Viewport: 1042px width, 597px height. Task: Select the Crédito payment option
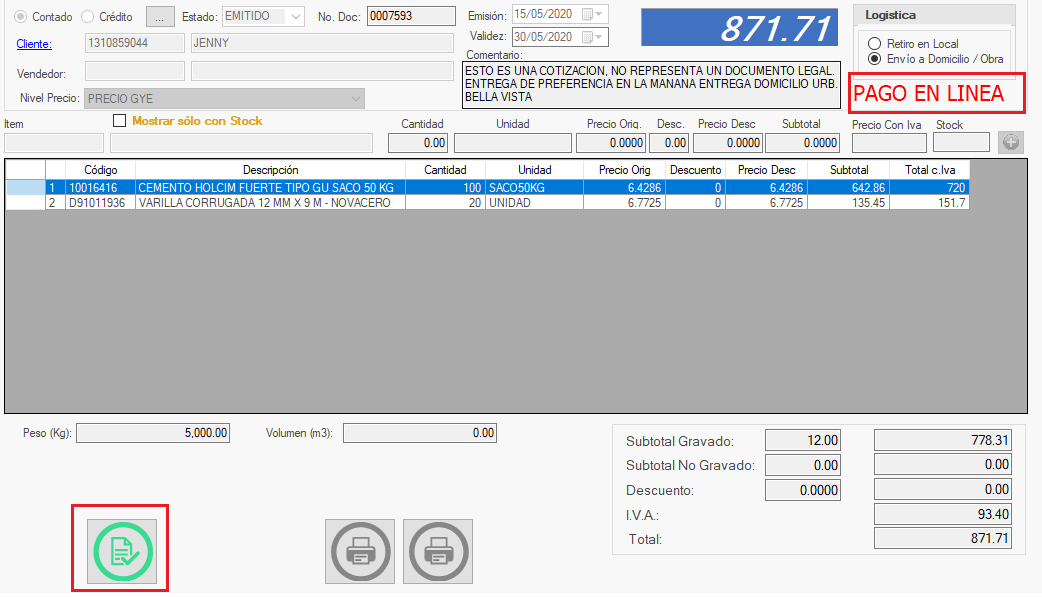(x=87, y=17)
